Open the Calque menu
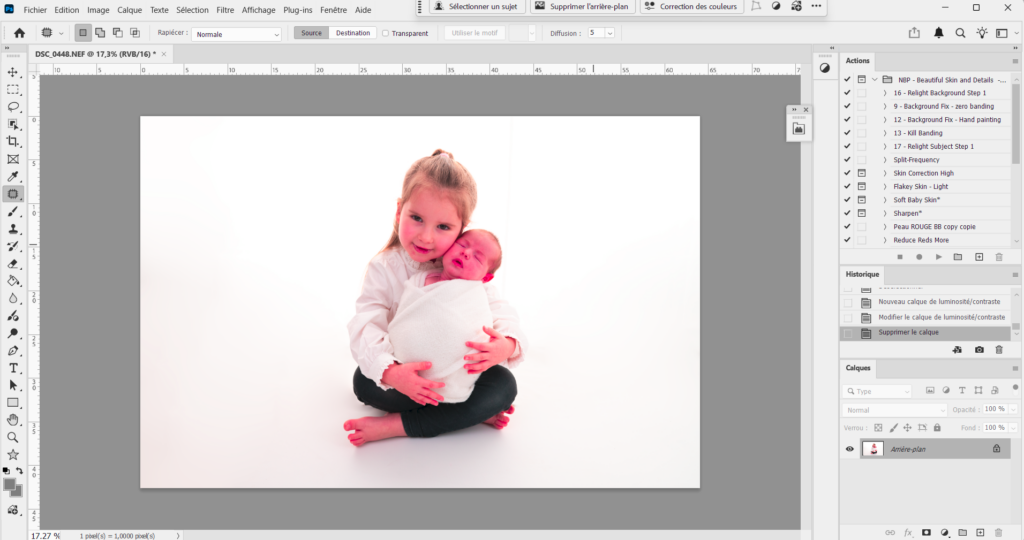The width and height of the screenshot is (1024, 540). 129,10
